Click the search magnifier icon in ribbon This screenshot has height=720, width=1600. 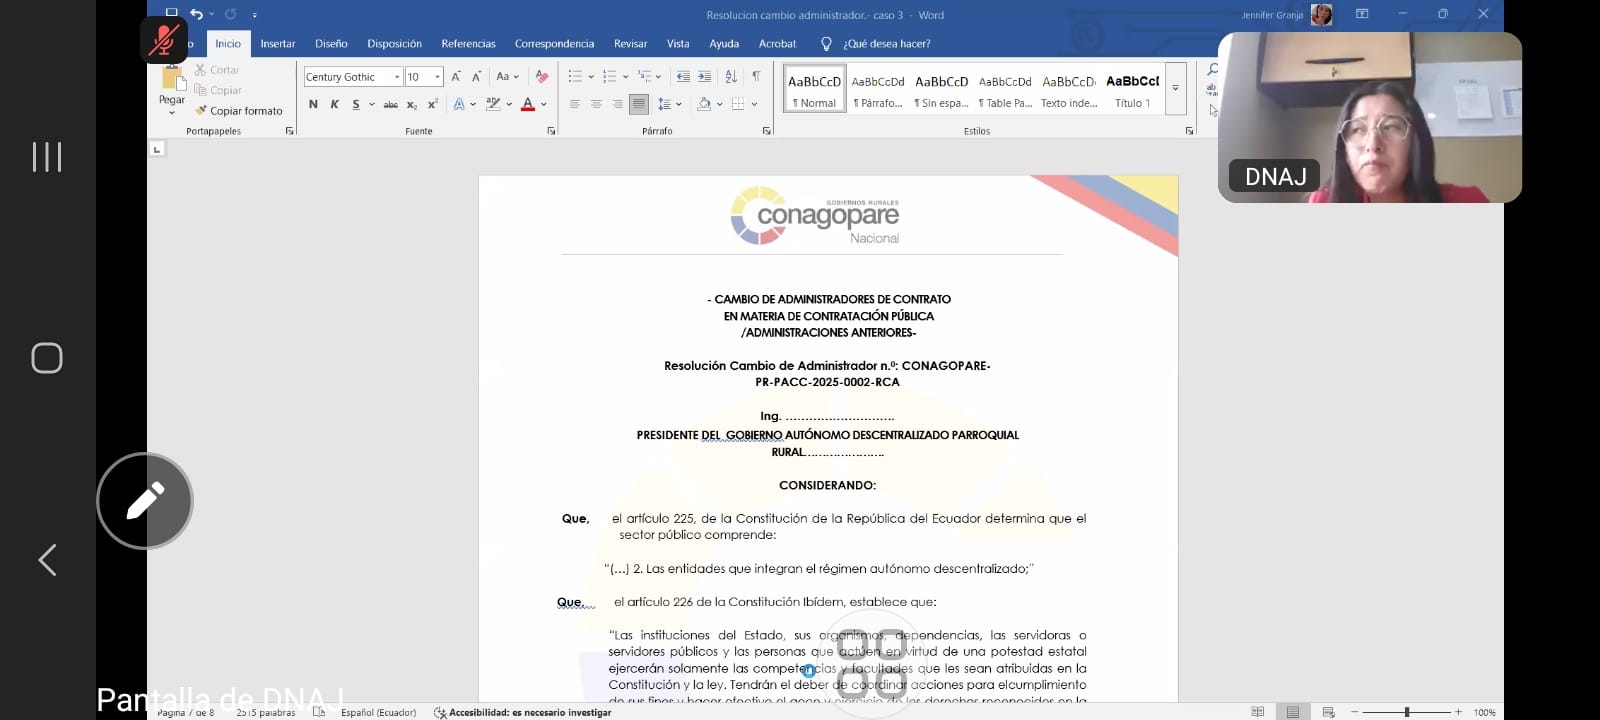click(1212, 70)
